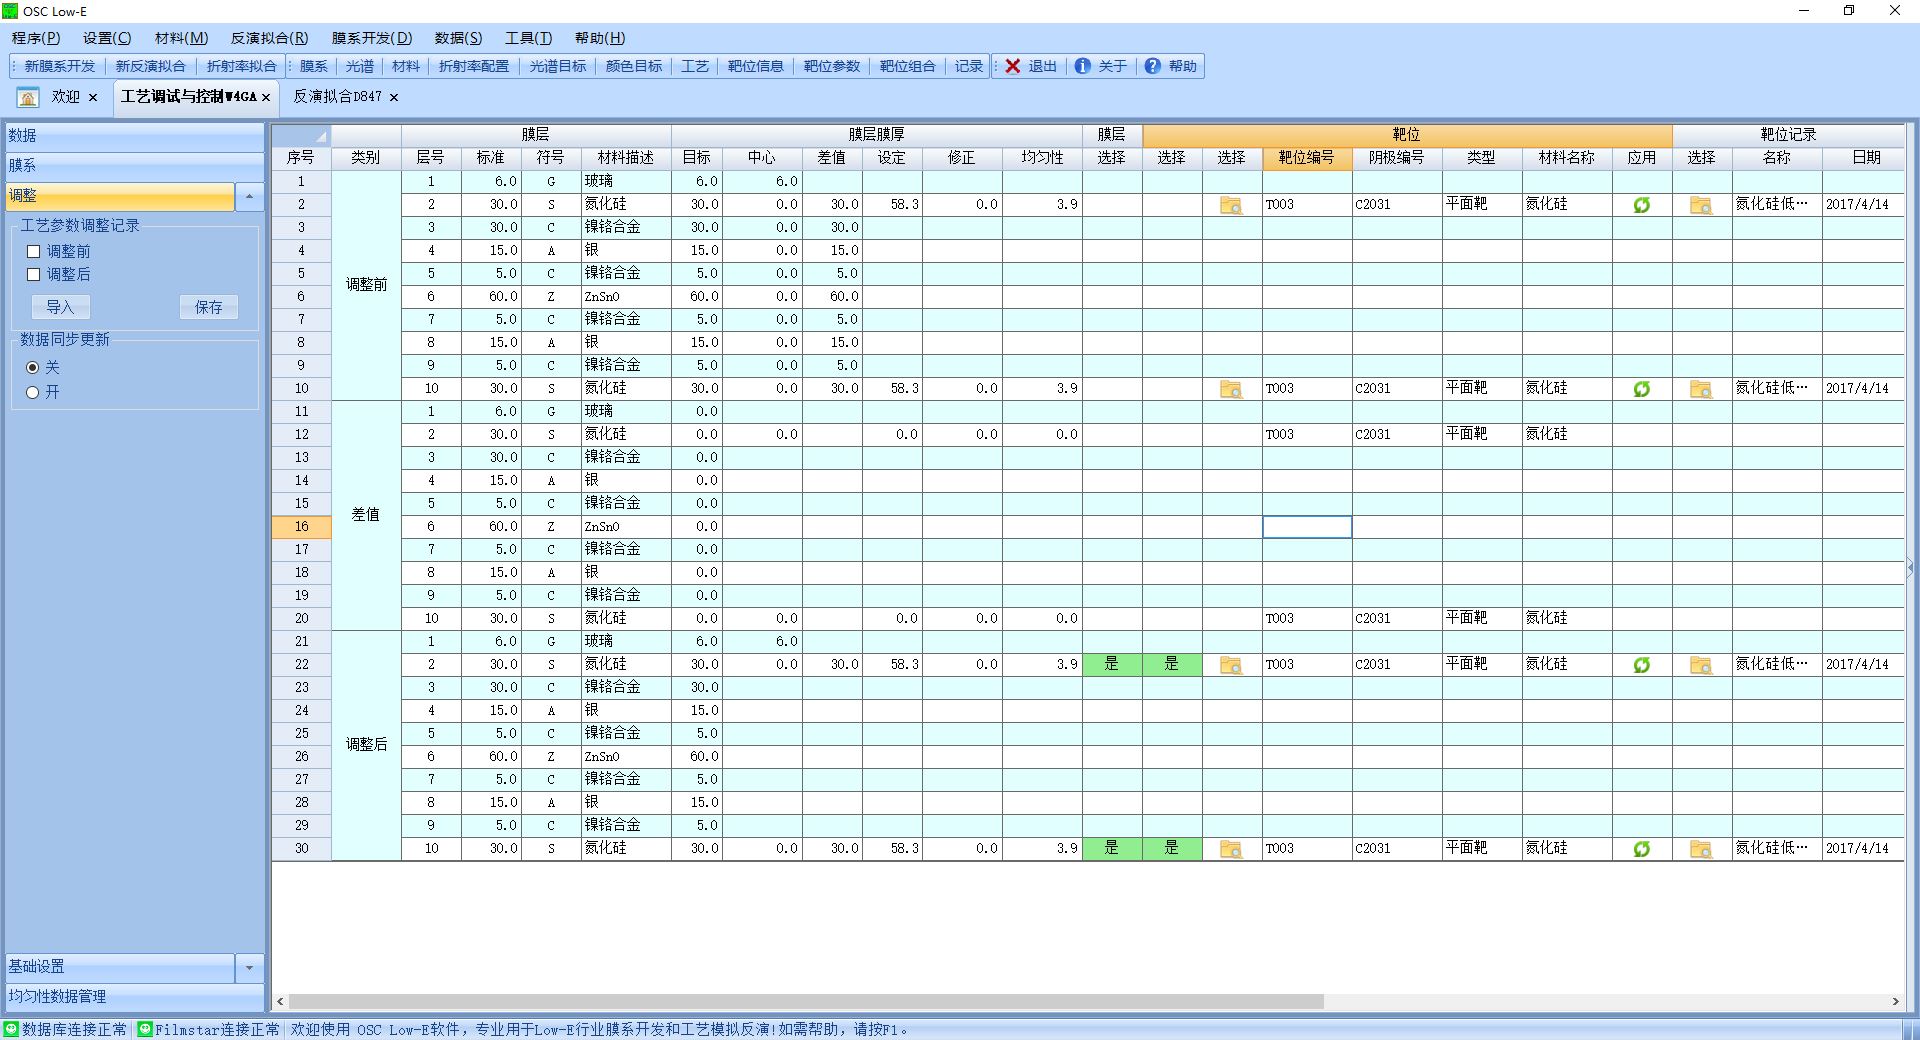Click 折射率拟合 toolbar button
This screenshot has height=1040, width=1920.
(241, 66)
